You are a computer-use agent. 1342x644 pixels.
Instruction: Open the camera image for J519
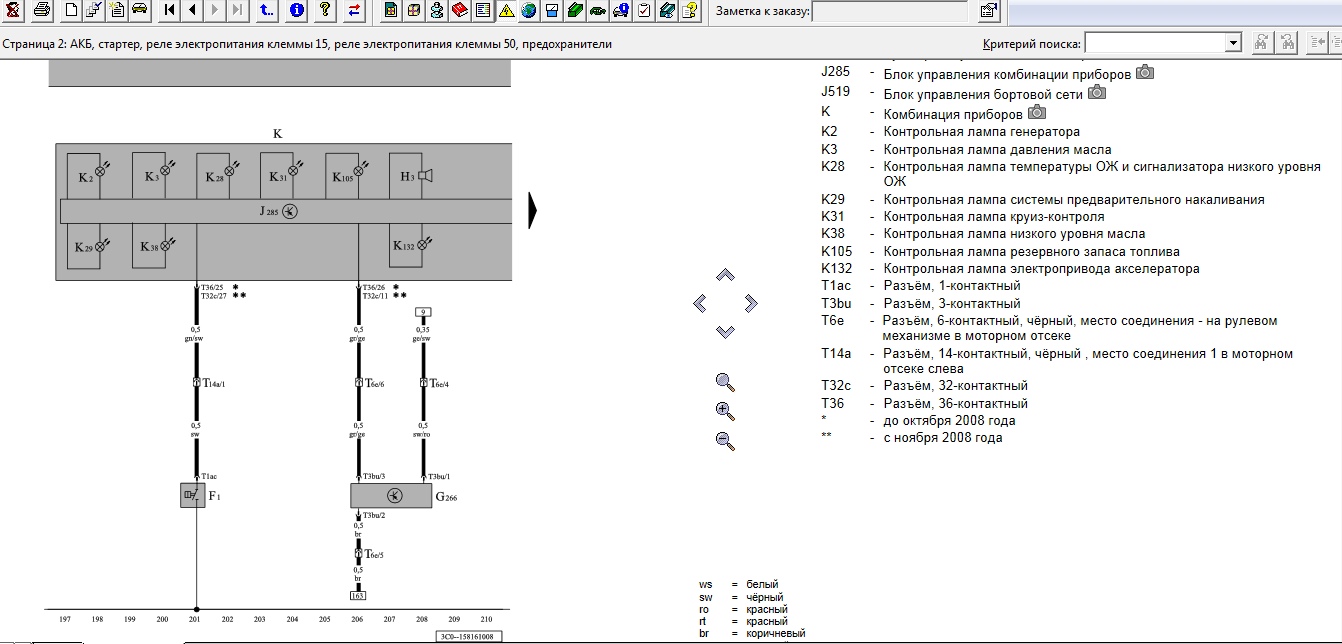[1097, 92]
